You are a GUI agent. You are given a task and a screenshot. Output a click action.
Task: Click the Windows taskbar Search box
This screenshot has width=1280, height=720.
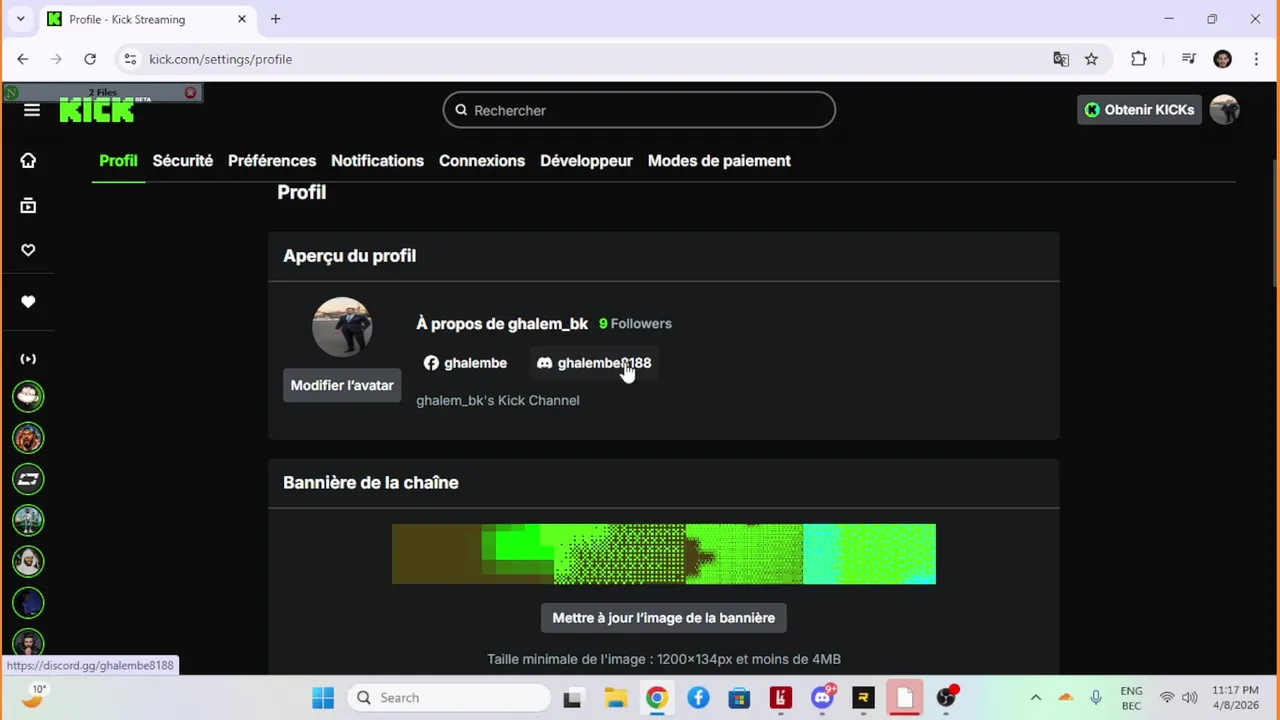(x=448, y=698)
